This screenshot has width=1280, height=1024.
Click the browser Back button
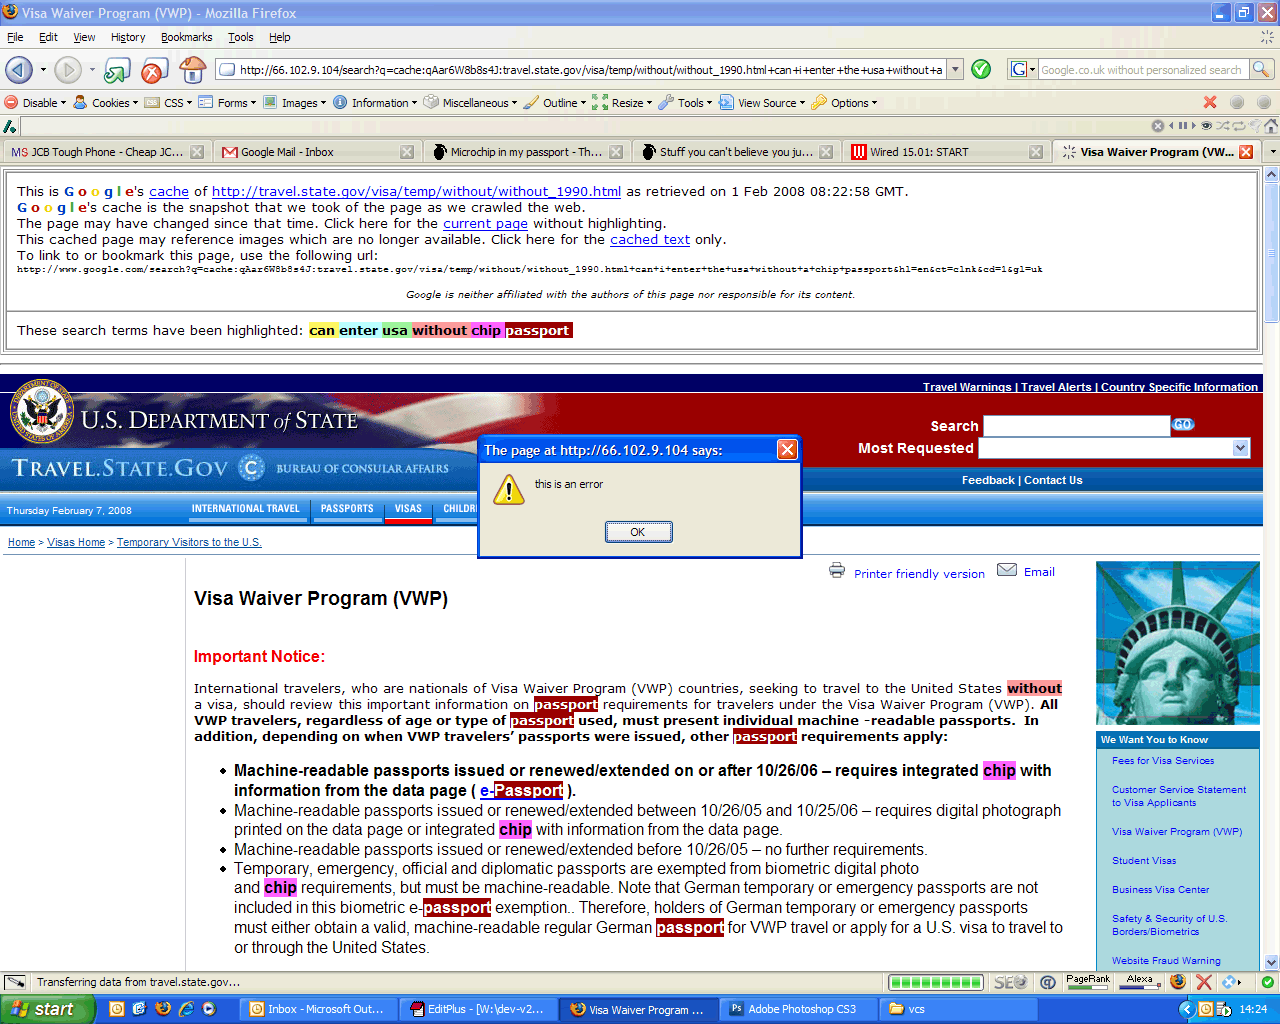tap(18, 70)
